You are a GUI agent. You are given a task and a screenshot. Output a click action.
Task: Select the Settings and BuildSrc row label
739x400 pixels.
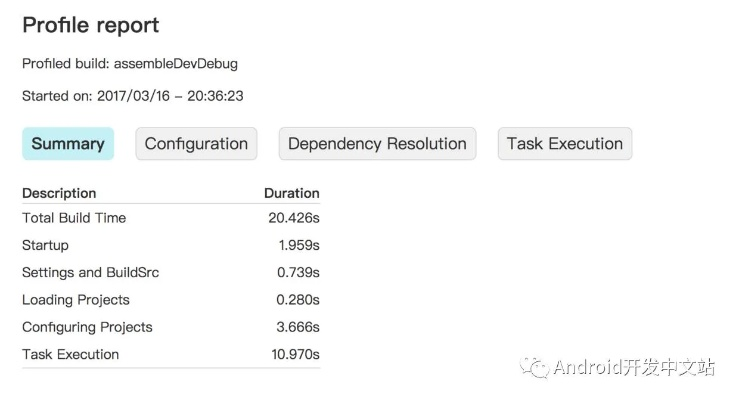pos(90,272)
